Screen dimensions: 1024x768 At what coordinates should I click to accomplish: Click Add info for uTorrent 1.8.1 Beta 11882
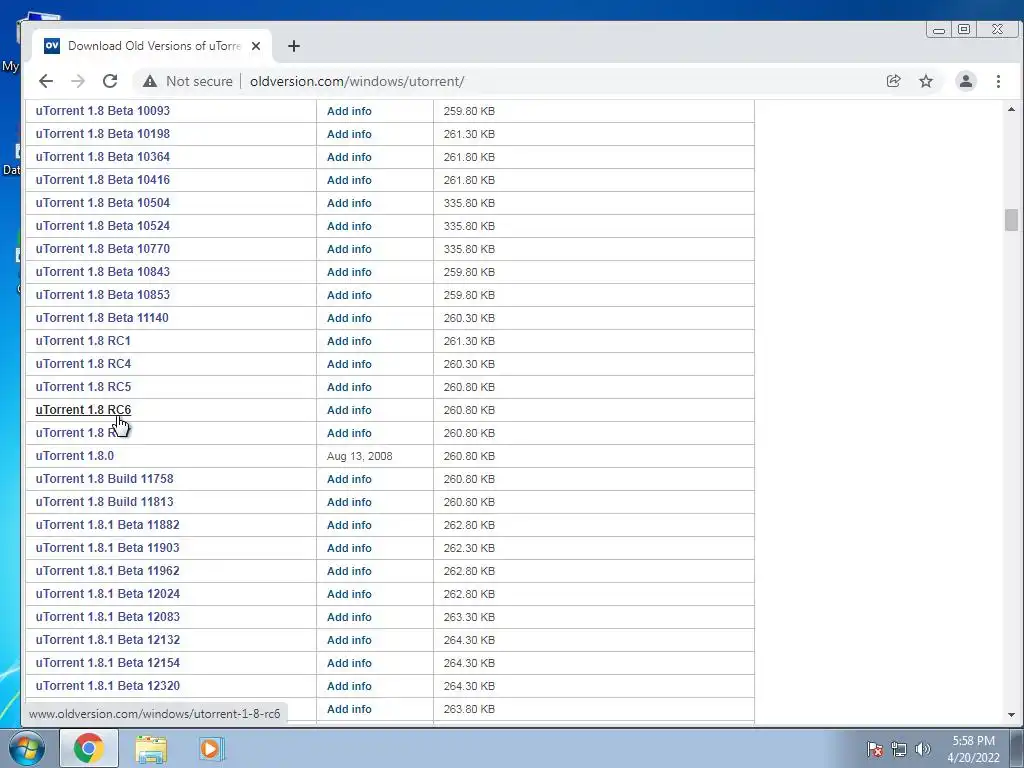click(x=349, y=525)
